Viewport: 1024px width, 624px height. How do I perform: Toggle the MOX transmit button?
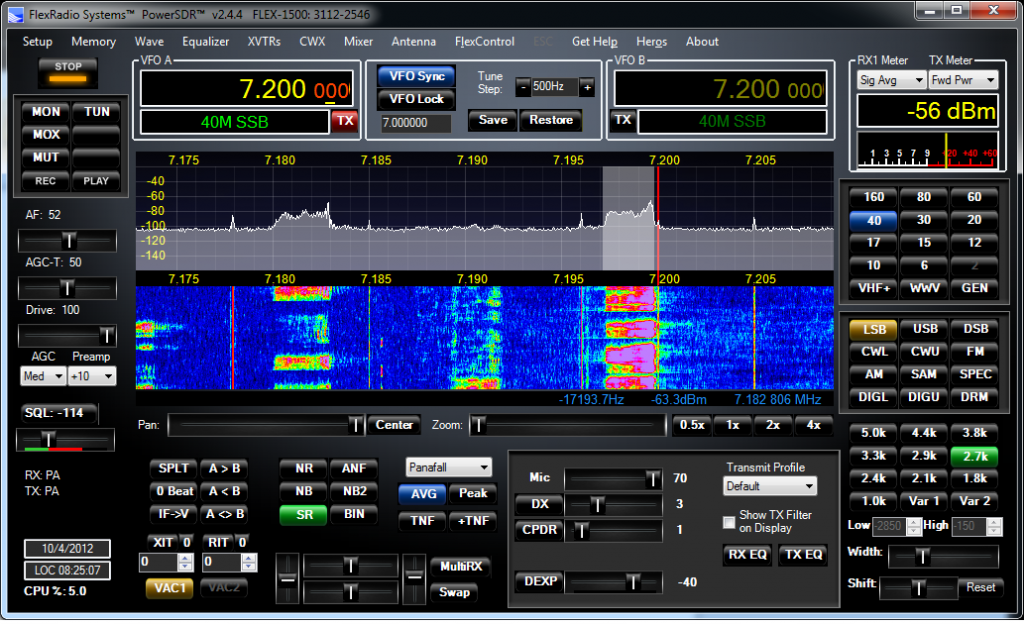tap(46, 134)
